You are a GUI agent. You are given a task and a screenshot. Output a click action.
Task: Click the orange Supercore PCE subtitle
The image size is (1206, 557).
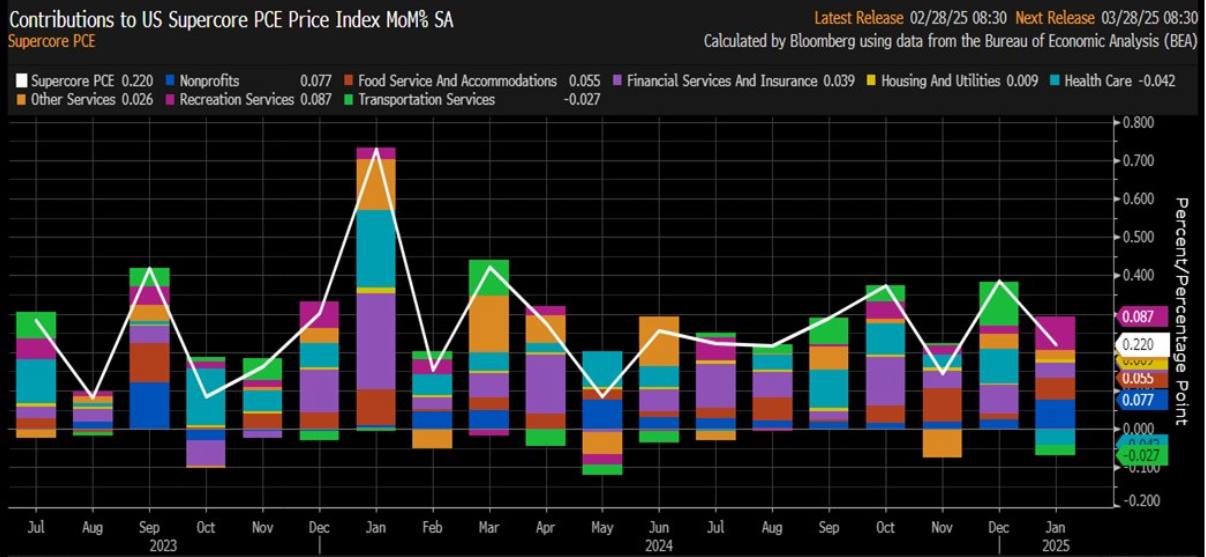tap(51, 42)
